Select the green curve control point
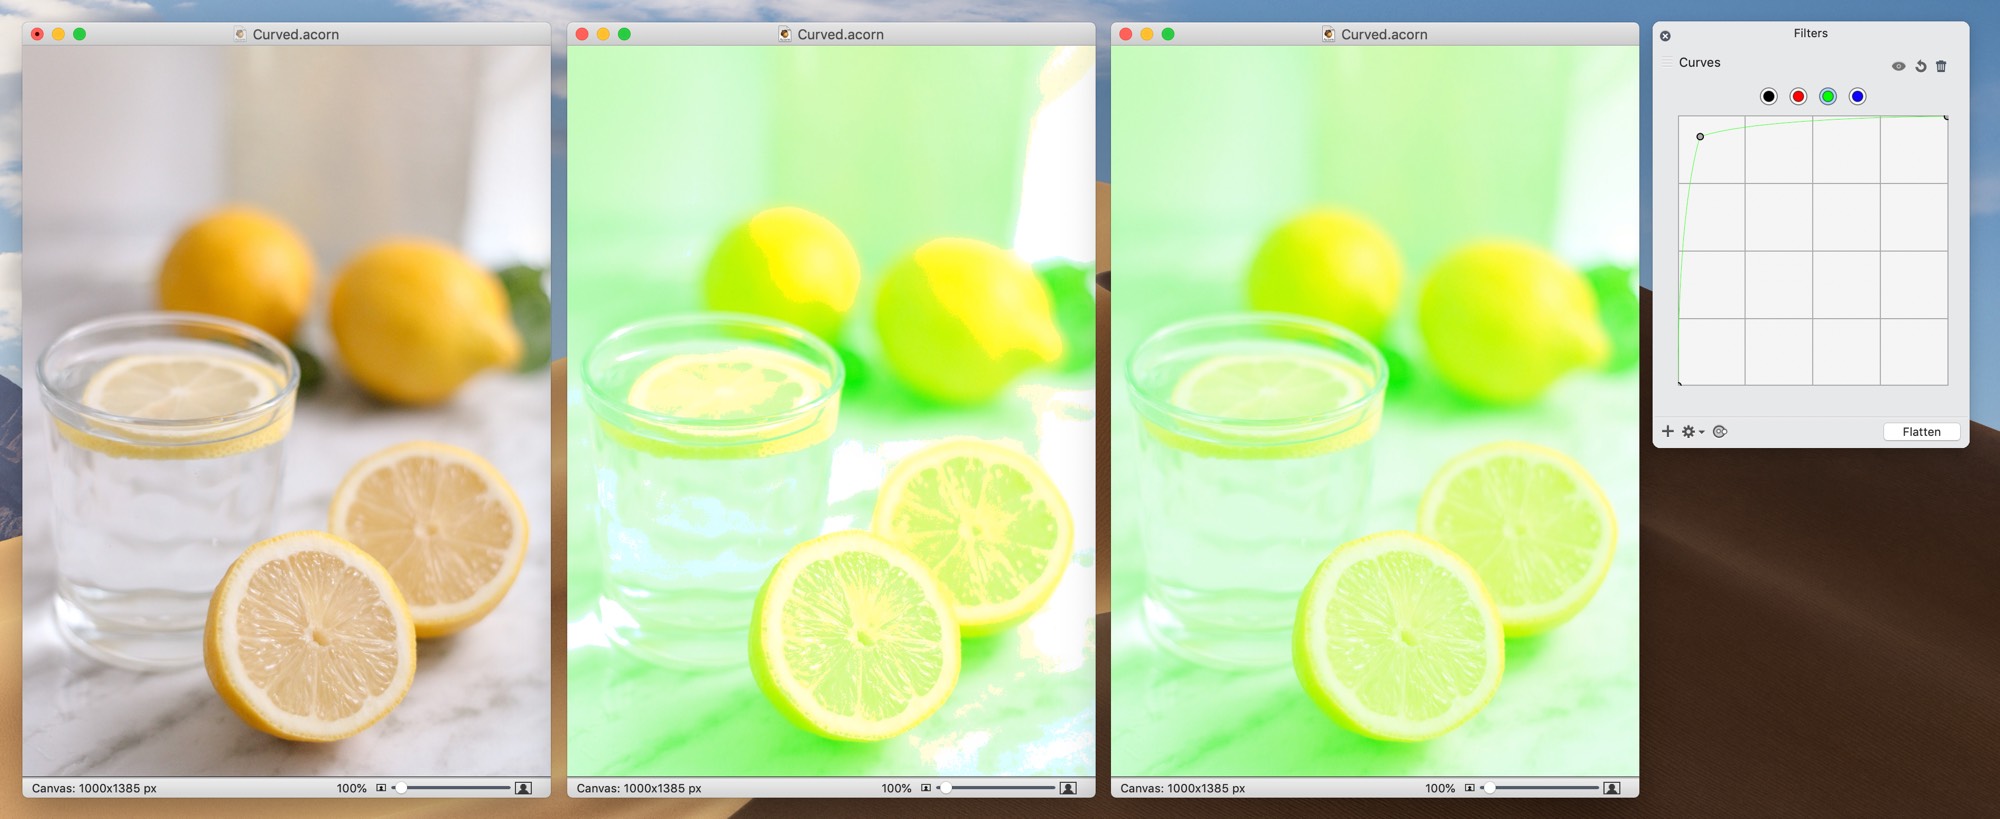2000x819 pixels. 1700,137
